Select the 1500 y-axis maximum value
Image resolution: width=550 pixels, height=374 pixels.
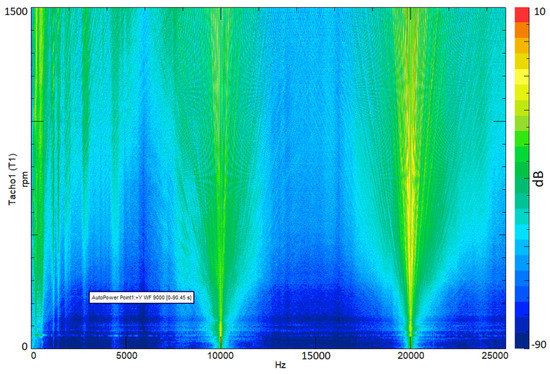(16, 12)
